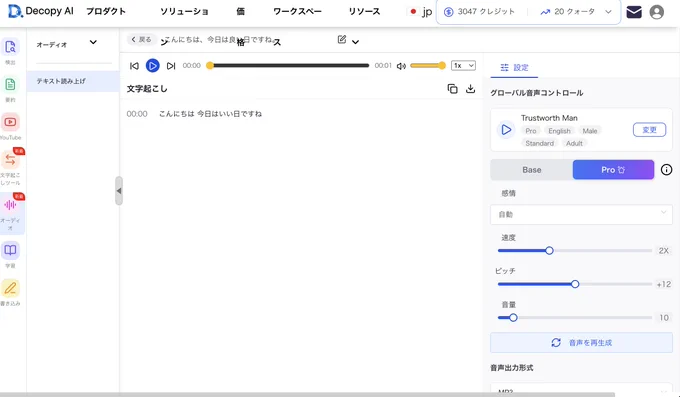Click the 20 quota display
The width and height of the screenshot is (680, 397).
[574, 12]
